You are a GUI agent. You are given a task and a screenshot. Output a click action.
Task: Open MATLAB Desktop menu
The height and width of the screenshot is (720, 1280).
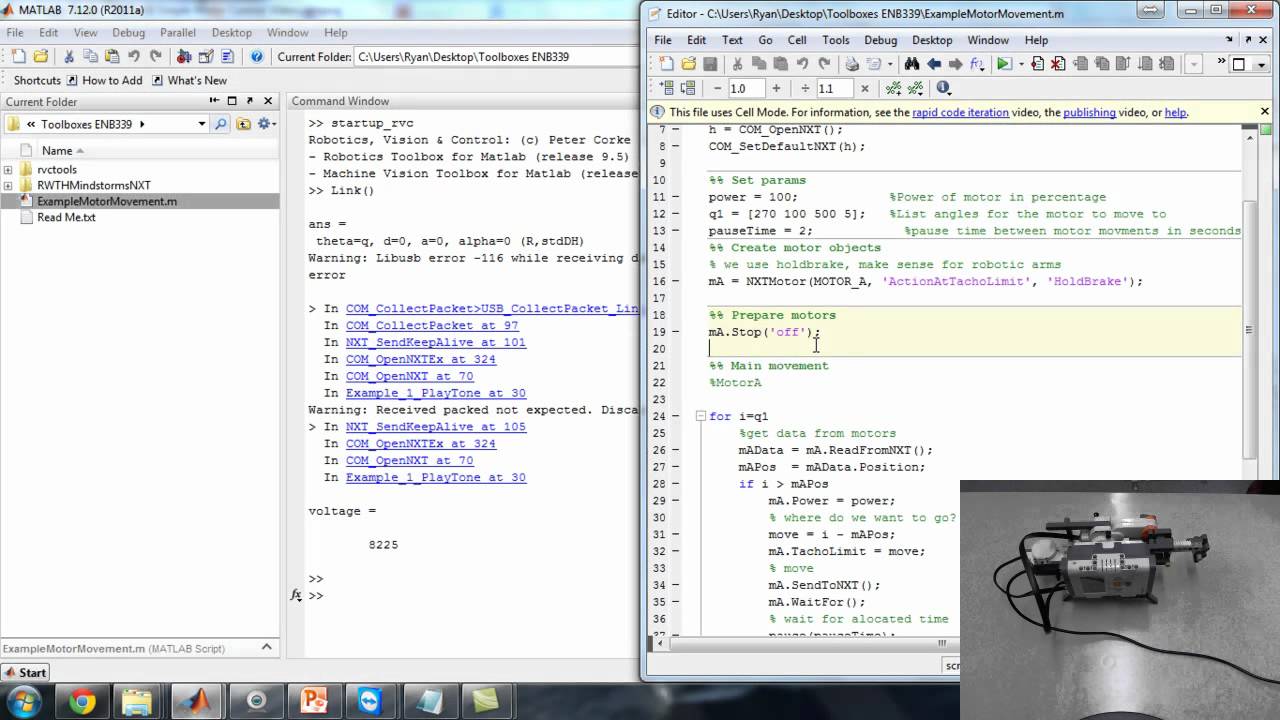[x=232, y=32]
